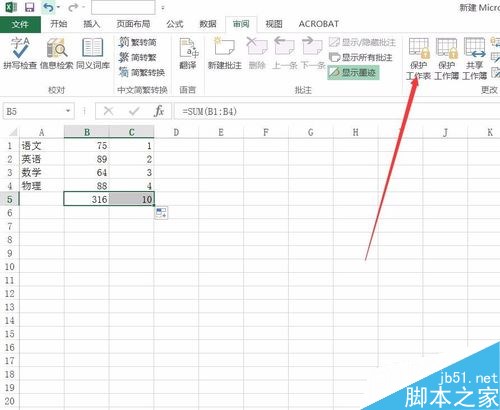
Task: Convert simplified to traditional with 简转繁
Action: (138, 57)
